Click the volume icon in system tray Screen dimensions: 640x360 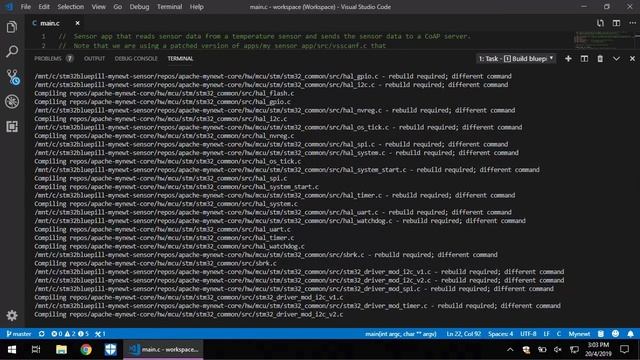[558, 349]
